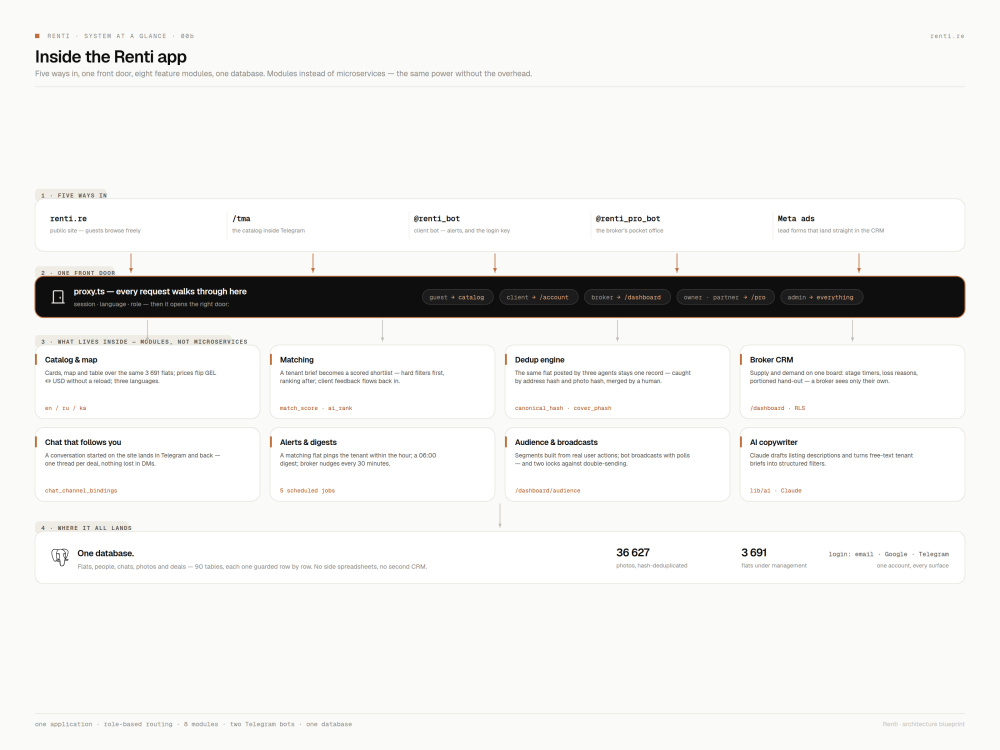Click the '2 · ONE FRONT DOOR' section label

coord(78,273)
